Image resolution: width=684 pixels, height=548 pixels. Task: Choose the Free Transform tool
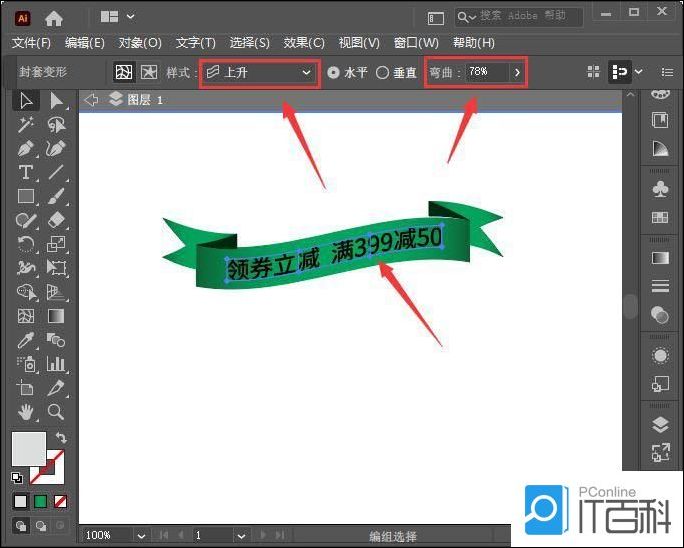(56, 267)
